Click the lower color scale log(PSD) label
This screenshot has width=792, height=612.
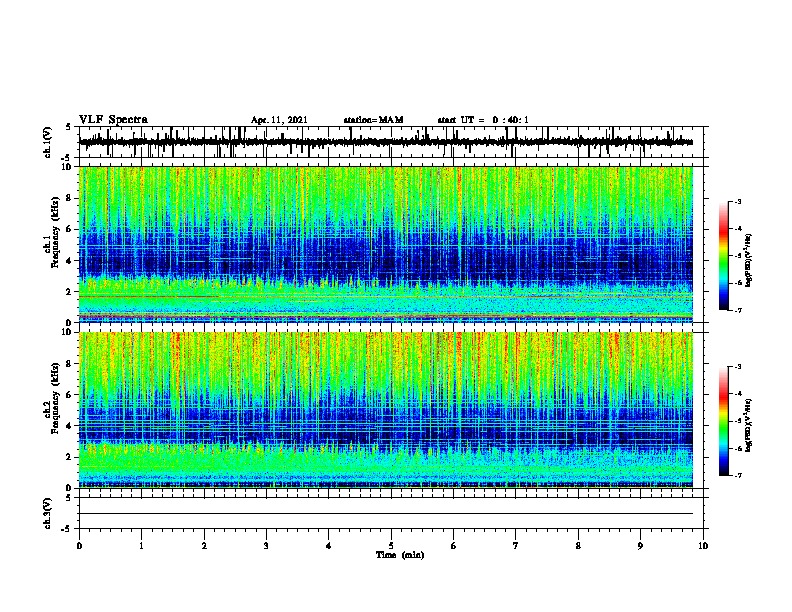(749, 425)
